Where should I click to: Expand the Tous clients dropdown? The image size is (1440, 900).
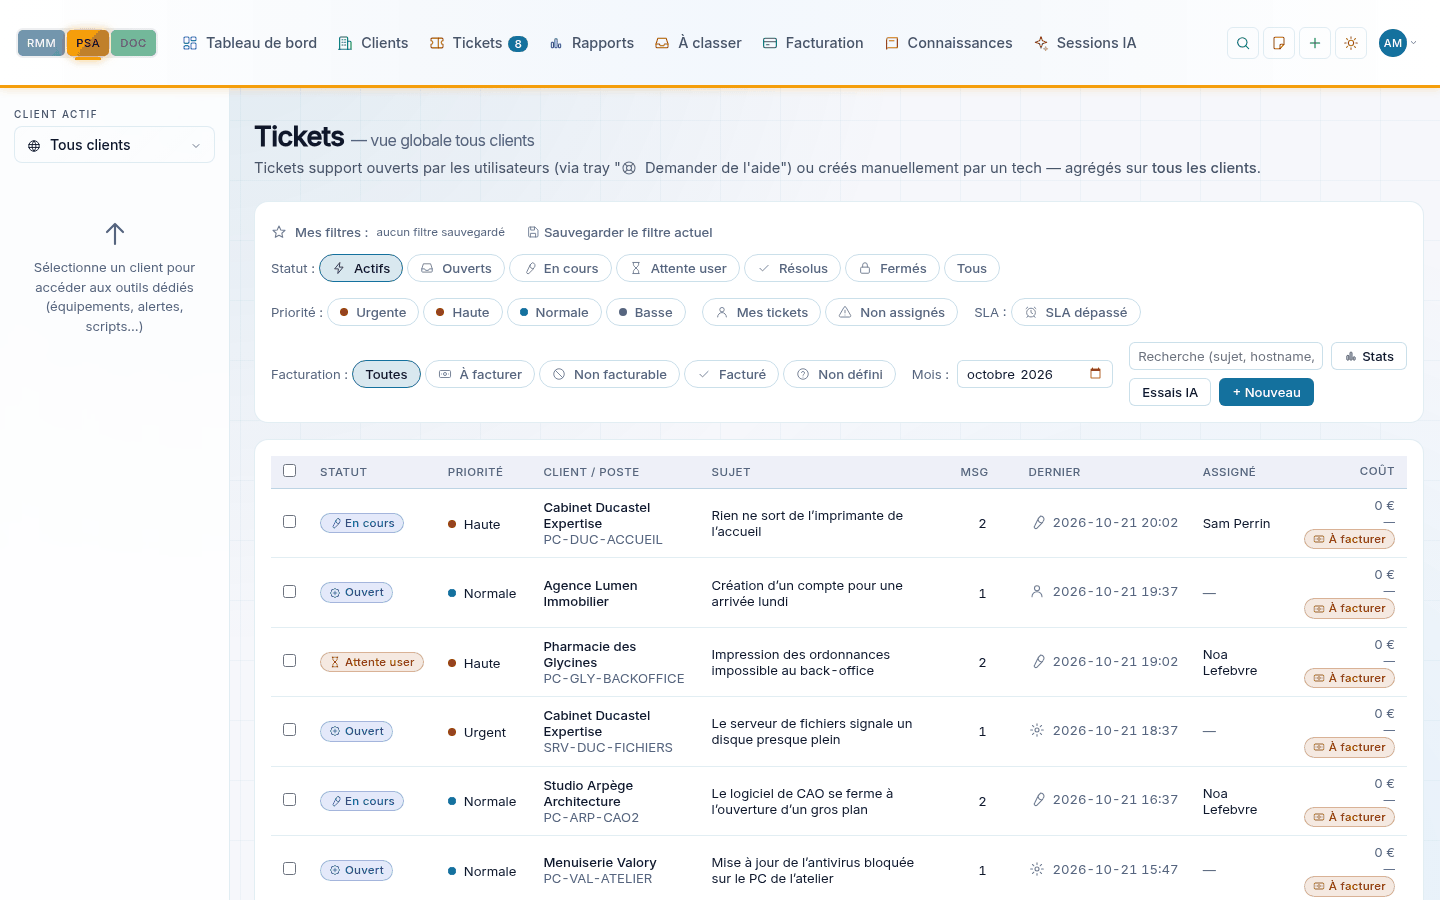[x=114, y=145]
